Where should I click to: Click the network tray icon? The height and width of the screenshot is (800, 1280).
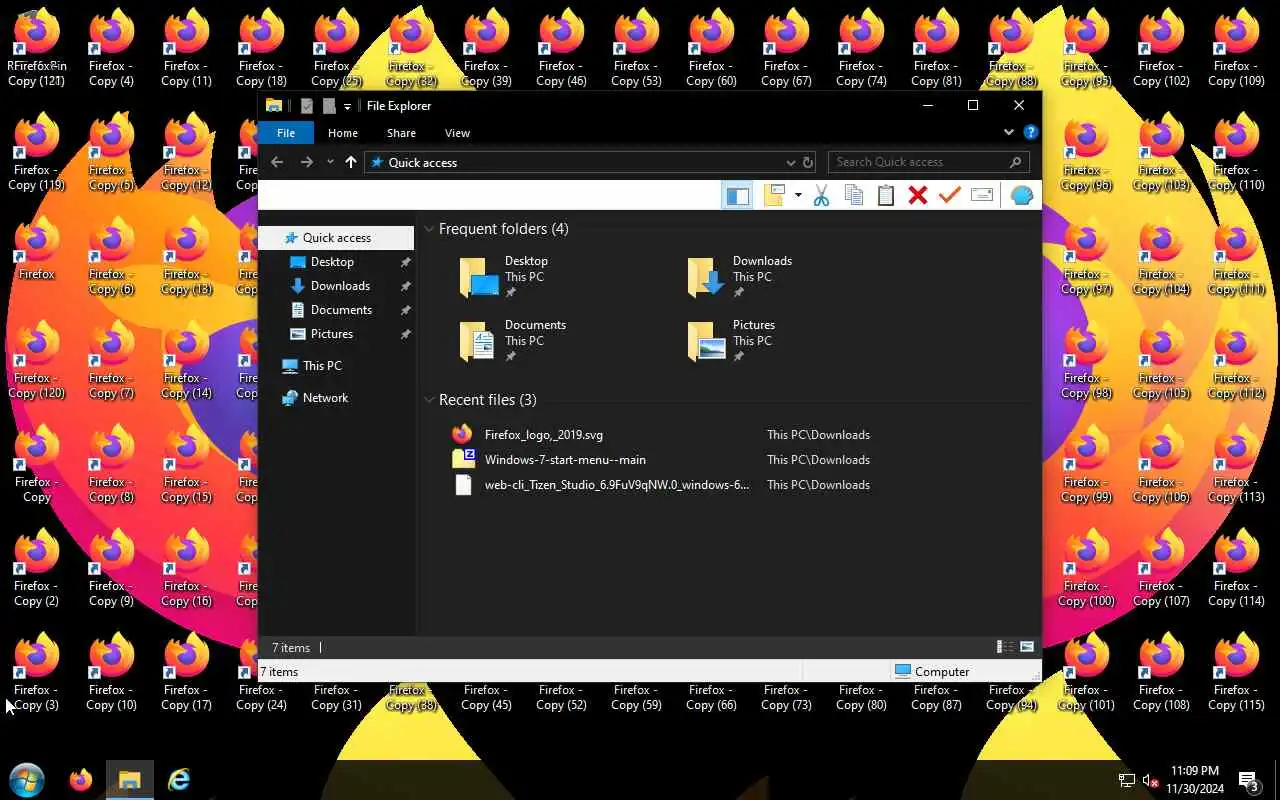pos(1127,780)
